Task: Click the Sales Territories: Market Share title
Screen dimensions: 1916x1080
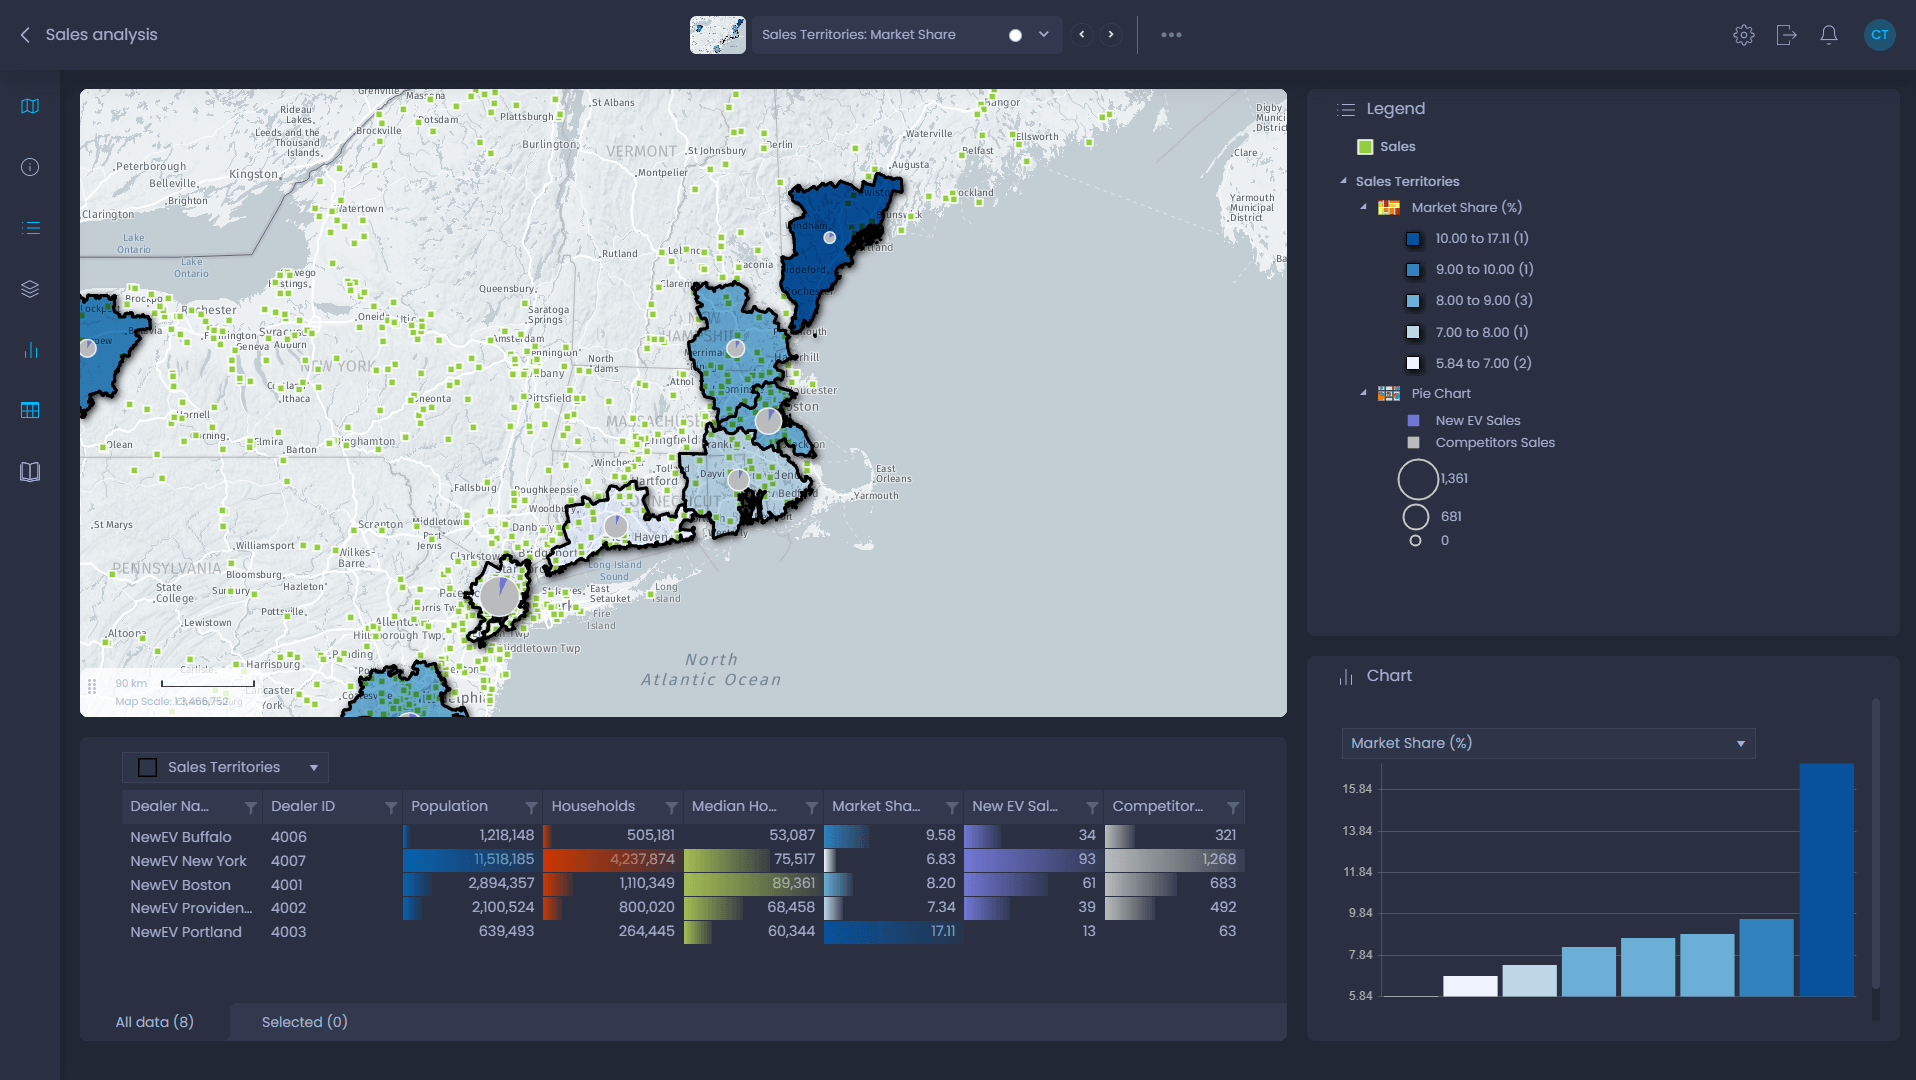Action: (x=859, y=35)
